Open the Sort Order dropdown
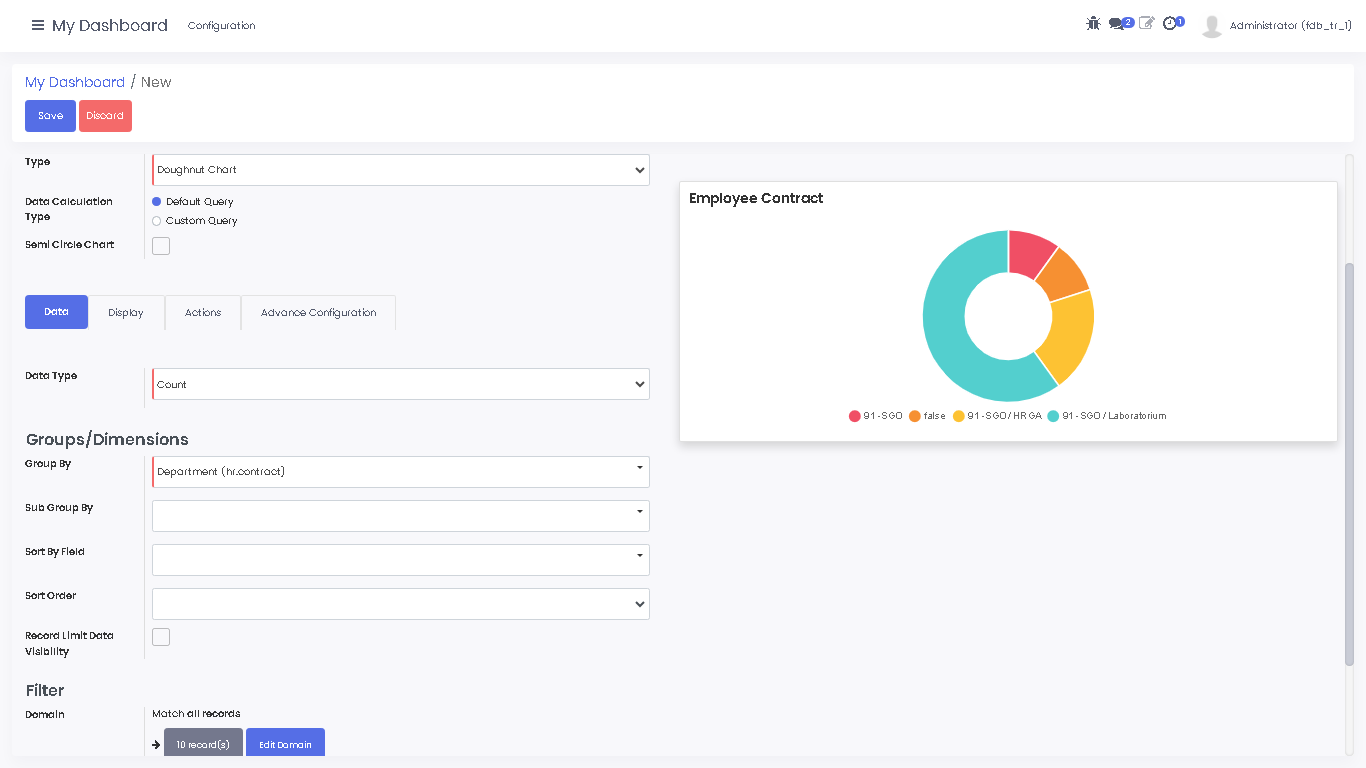The width and height of the screenshot is (1366, 768). pos(400,604)
